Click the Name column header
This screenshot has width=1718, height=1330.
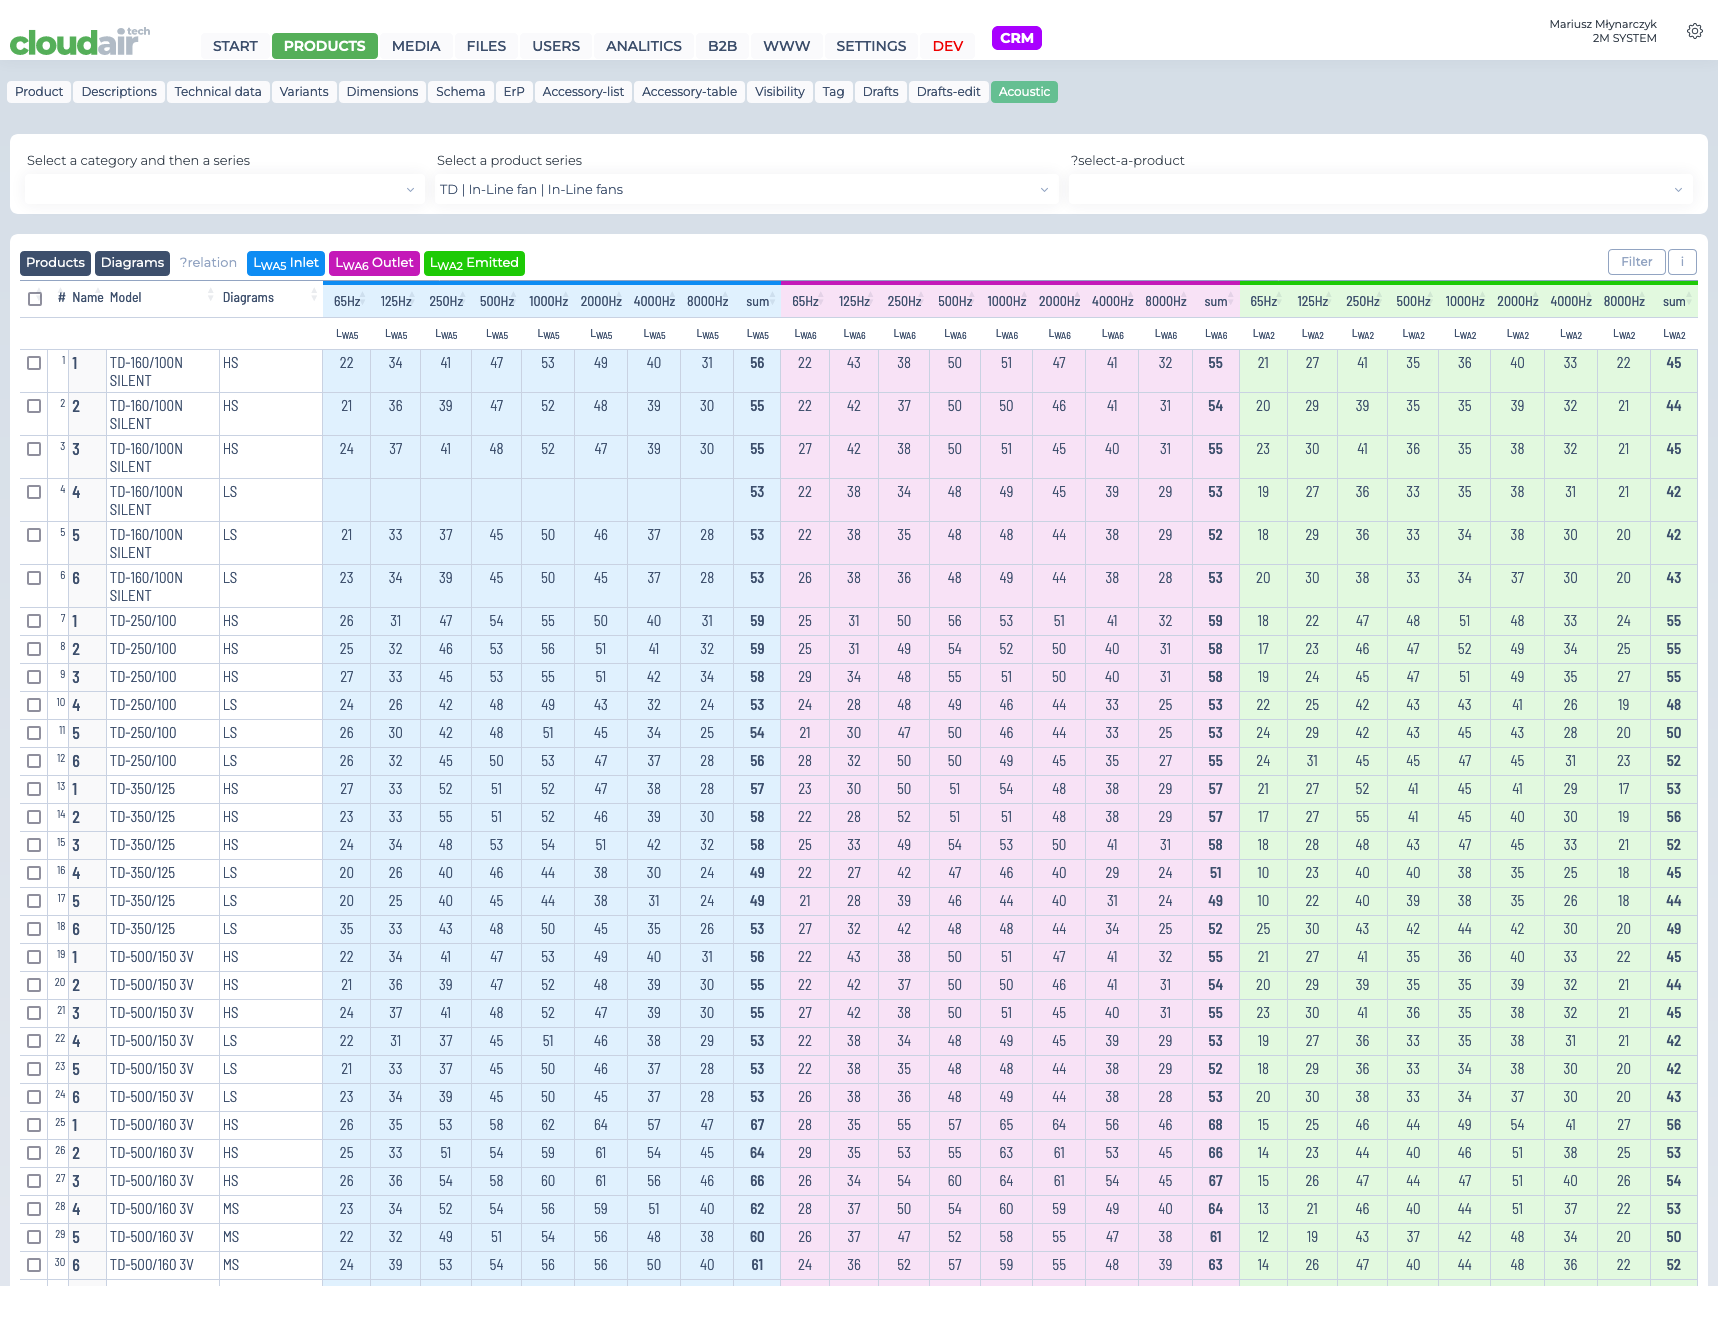[88, 298]
